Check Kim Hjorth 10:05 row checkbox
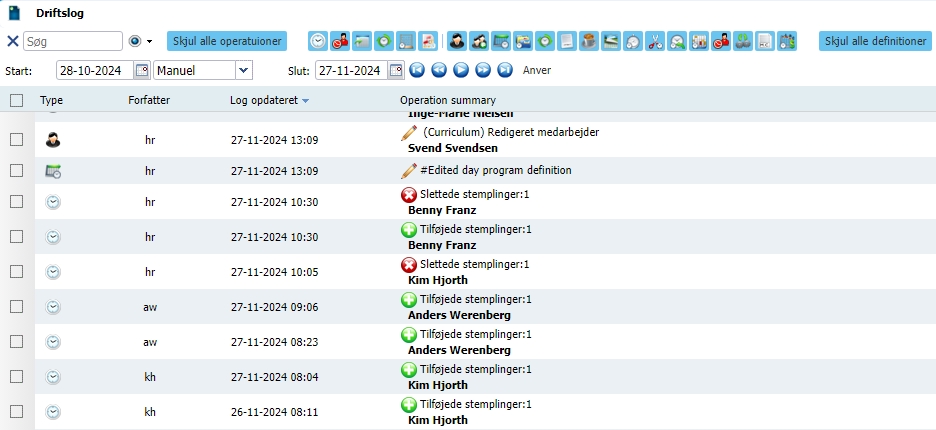The image size is (936, 430). 17,272
